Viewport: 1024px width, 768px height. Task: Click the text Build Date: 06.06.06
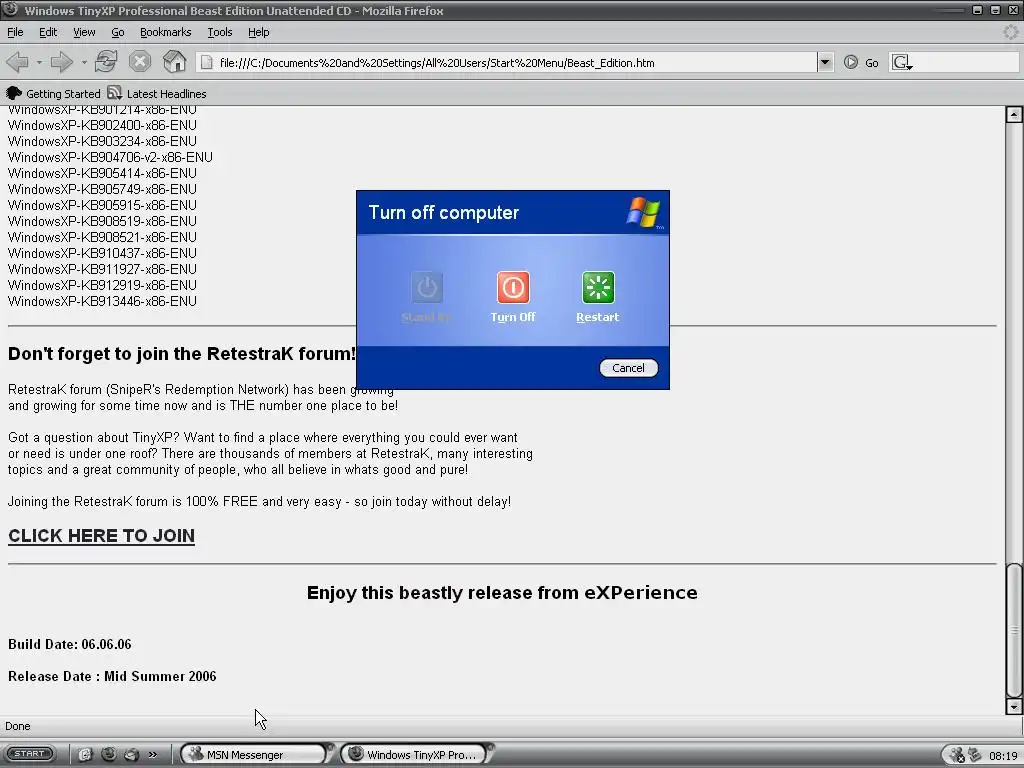70,644
